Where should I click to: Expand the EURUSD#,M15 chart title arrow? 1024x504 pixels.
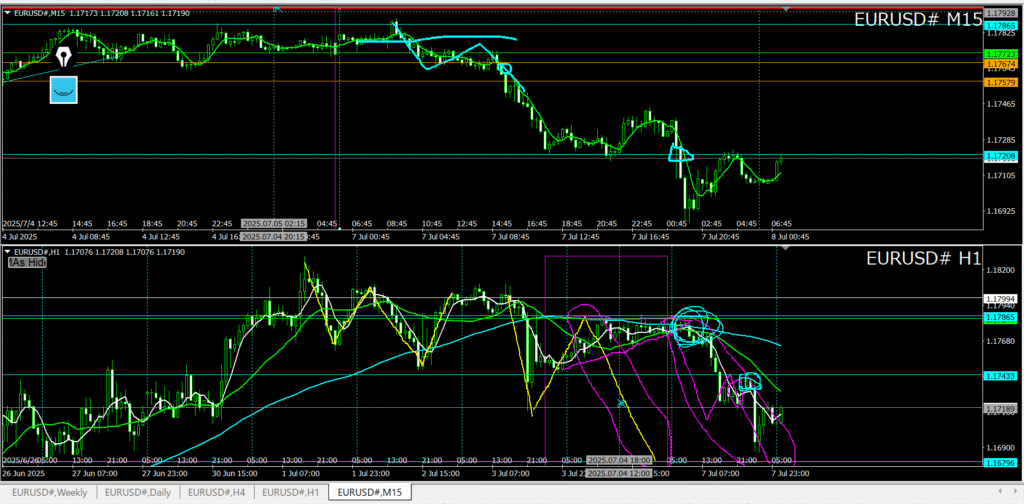pos(8,11)
